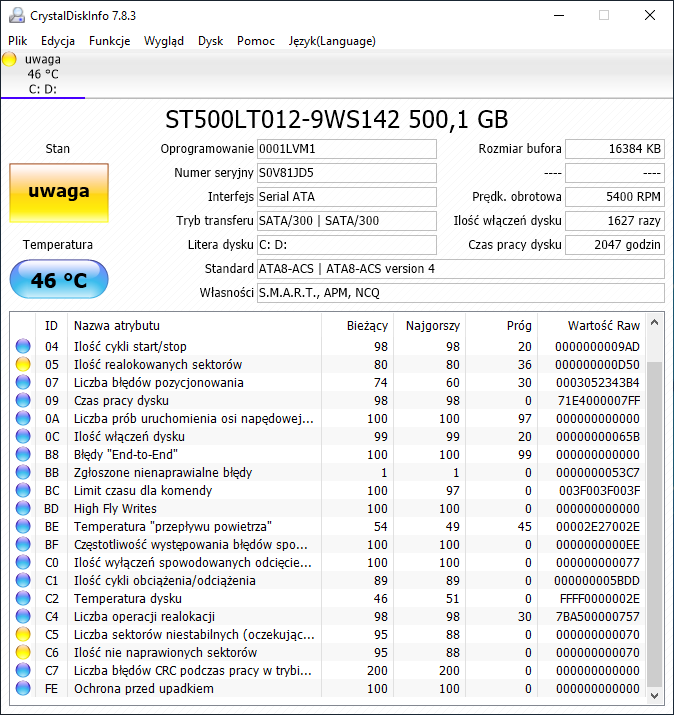Click the status orb next to ID 07
Viewport: 674px width, 715px height.
point(23,383)
